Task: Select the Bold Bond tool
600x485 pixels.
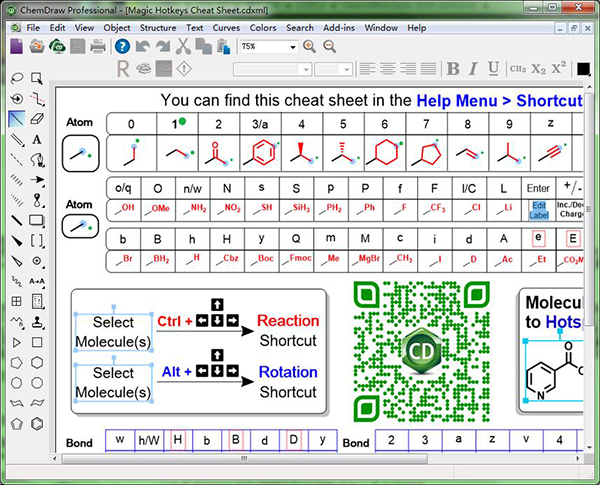Action: (16, 220)
